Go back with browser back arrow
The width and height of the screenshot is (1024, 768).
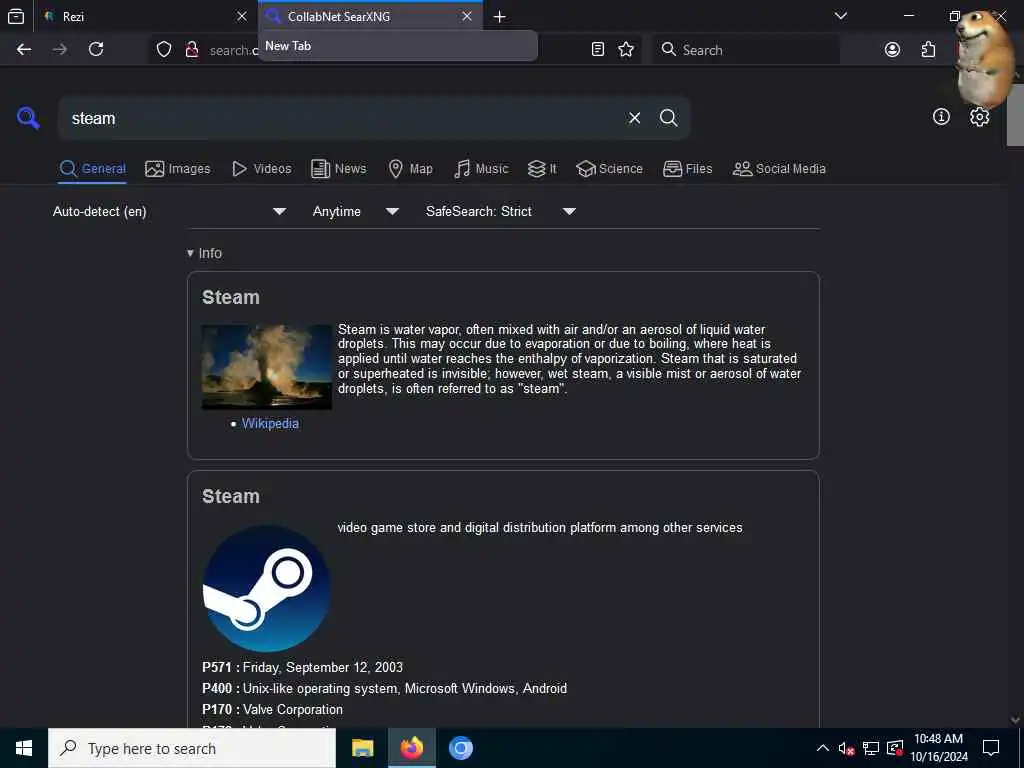pos(24,50)
